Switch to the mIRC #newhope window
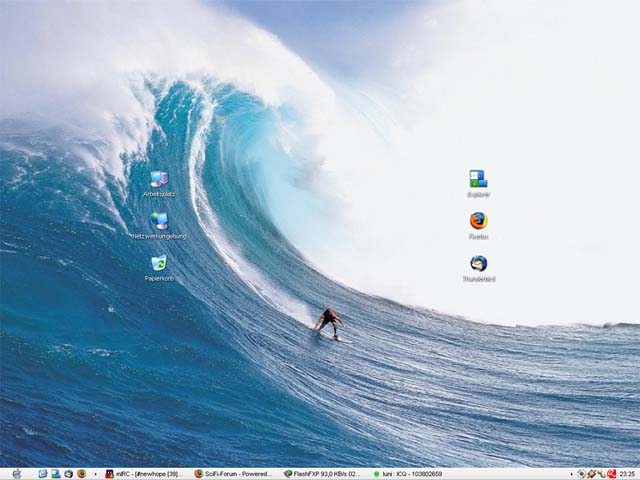 tap(145, 474)
